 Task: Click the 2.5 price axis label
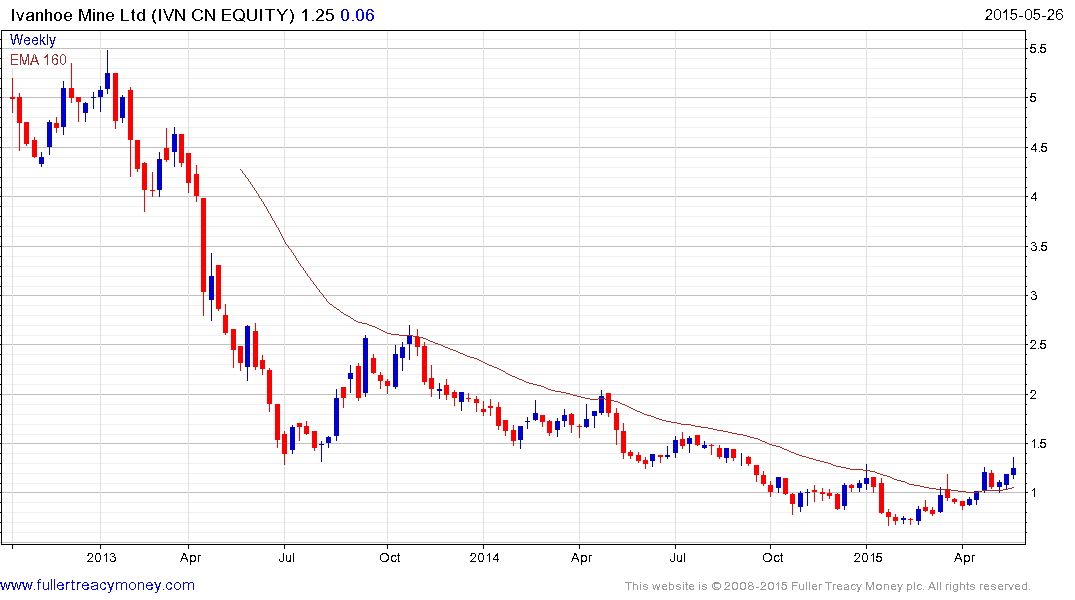click(1038, 345)
